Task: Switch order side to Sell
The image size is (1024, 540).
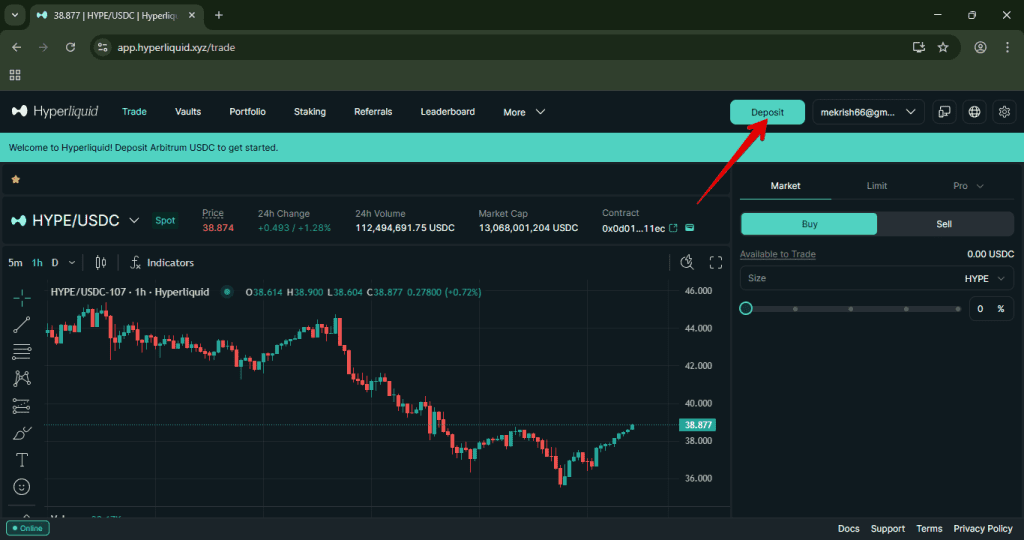Action: point(944,224)
